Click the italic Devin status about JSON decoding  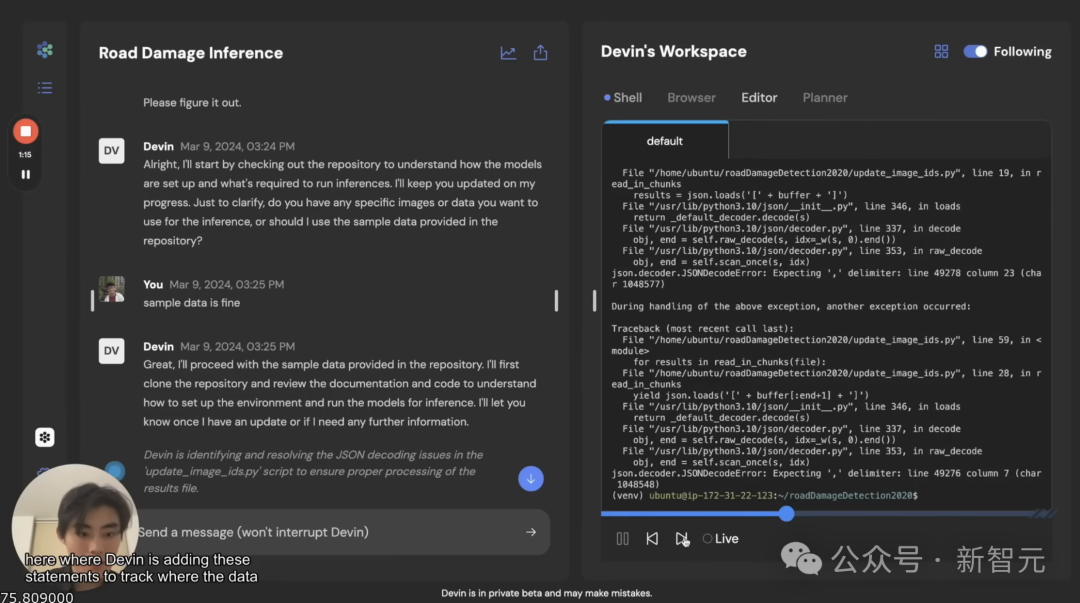coord(313,471)
